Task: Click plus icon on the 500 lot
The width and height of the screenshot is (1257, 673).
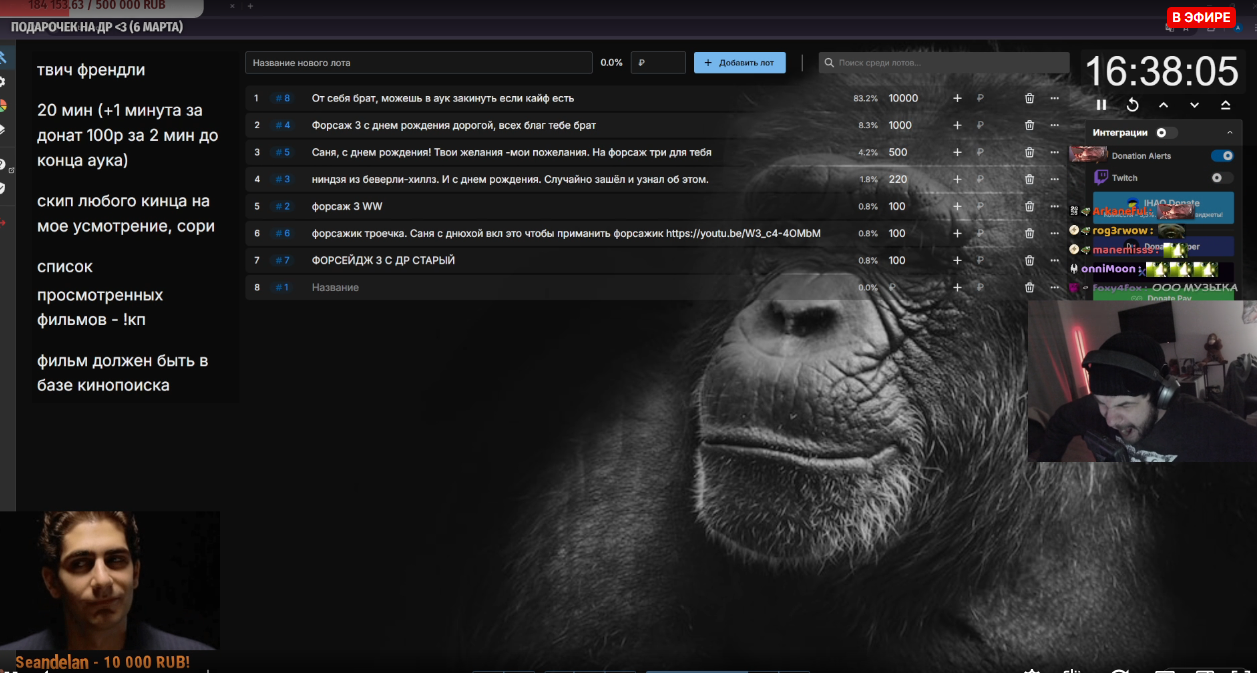Action: [x=957, y=152]
